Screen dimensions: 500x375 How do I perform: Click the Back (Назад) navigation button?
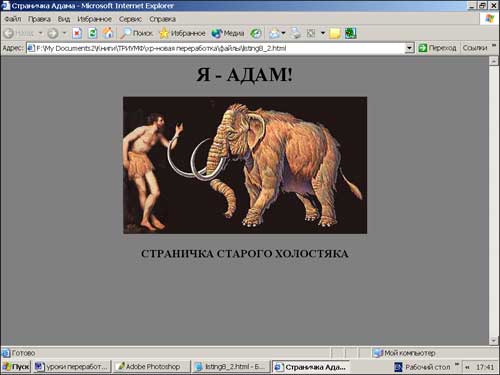pyautogui.click(x=19, y=33)
